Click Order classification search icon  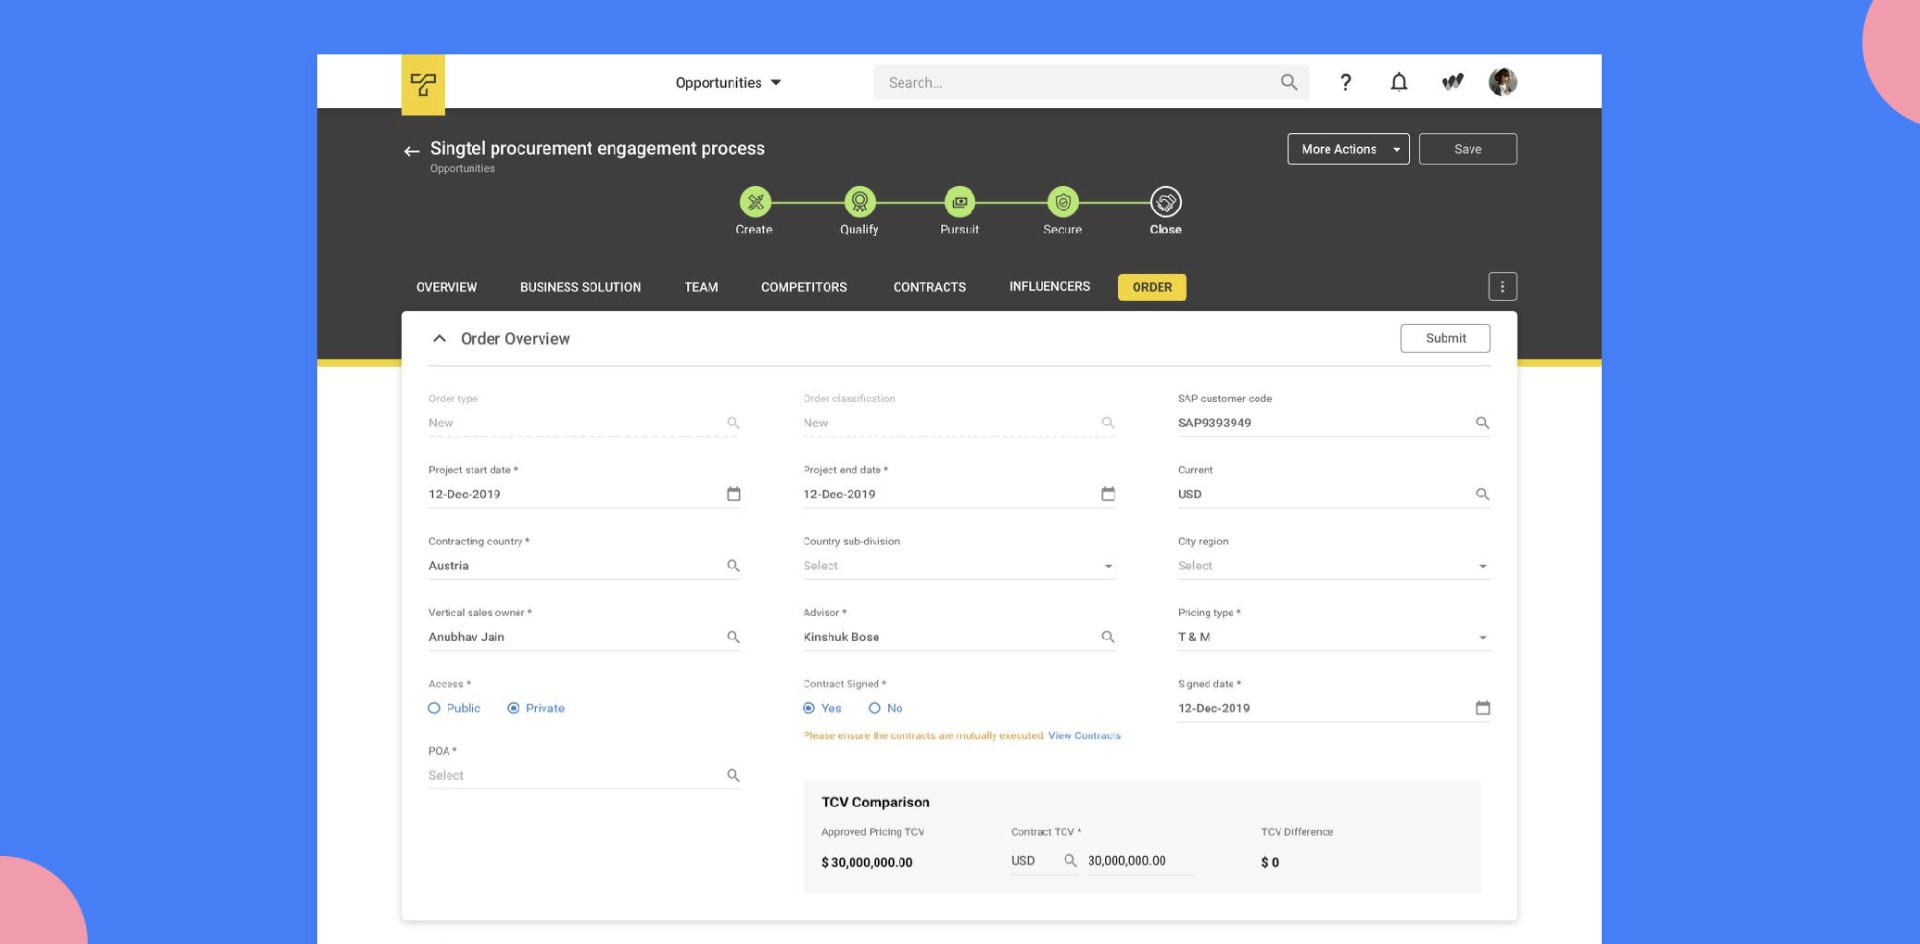(x=1108, y=423)
